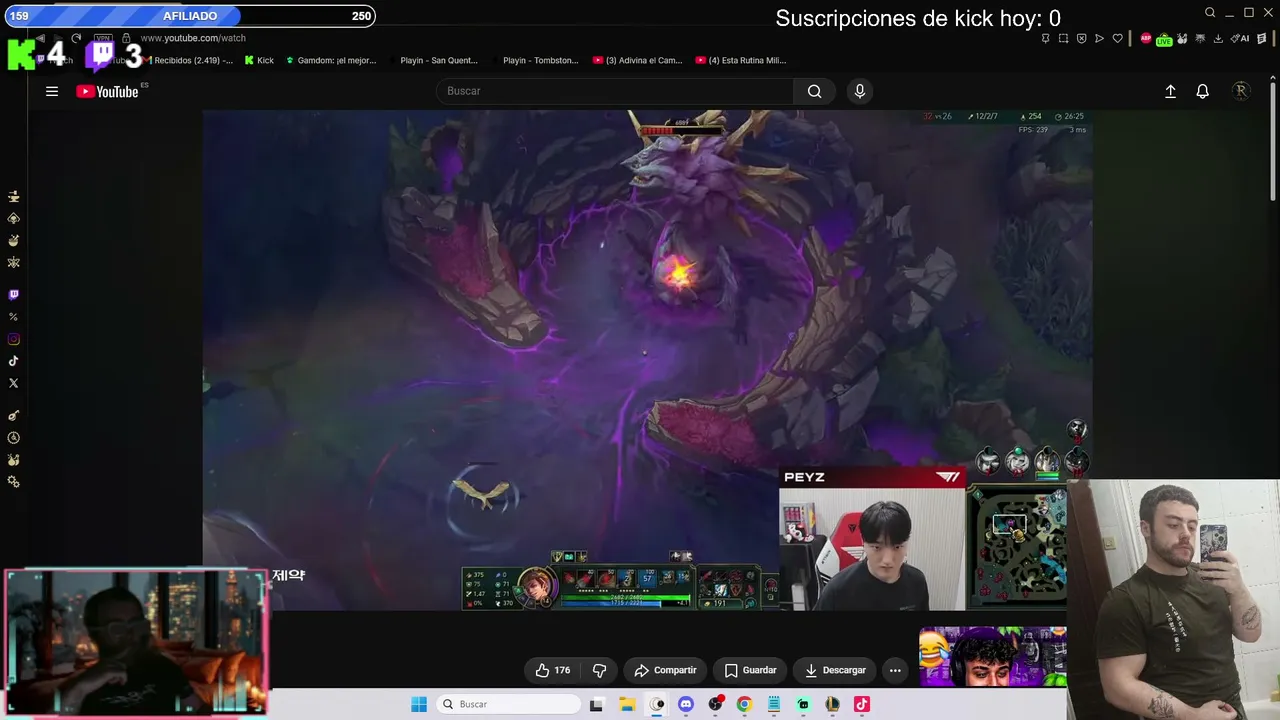Open the sidebar settings gear icon
1280x720 pixels.
tap(14, 482)
